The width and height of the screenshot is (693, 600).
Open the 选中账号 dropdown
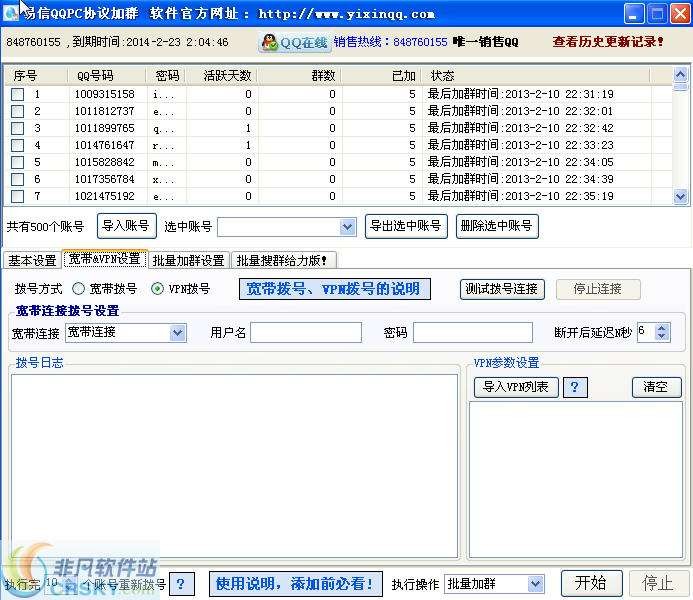click(x=347, y=227)
